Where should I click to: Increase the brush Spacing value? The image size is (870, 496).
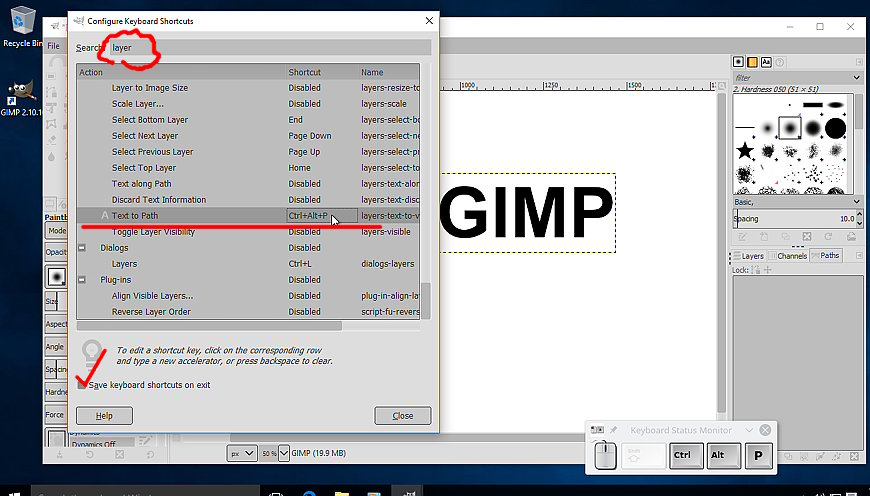coord(859,214)
